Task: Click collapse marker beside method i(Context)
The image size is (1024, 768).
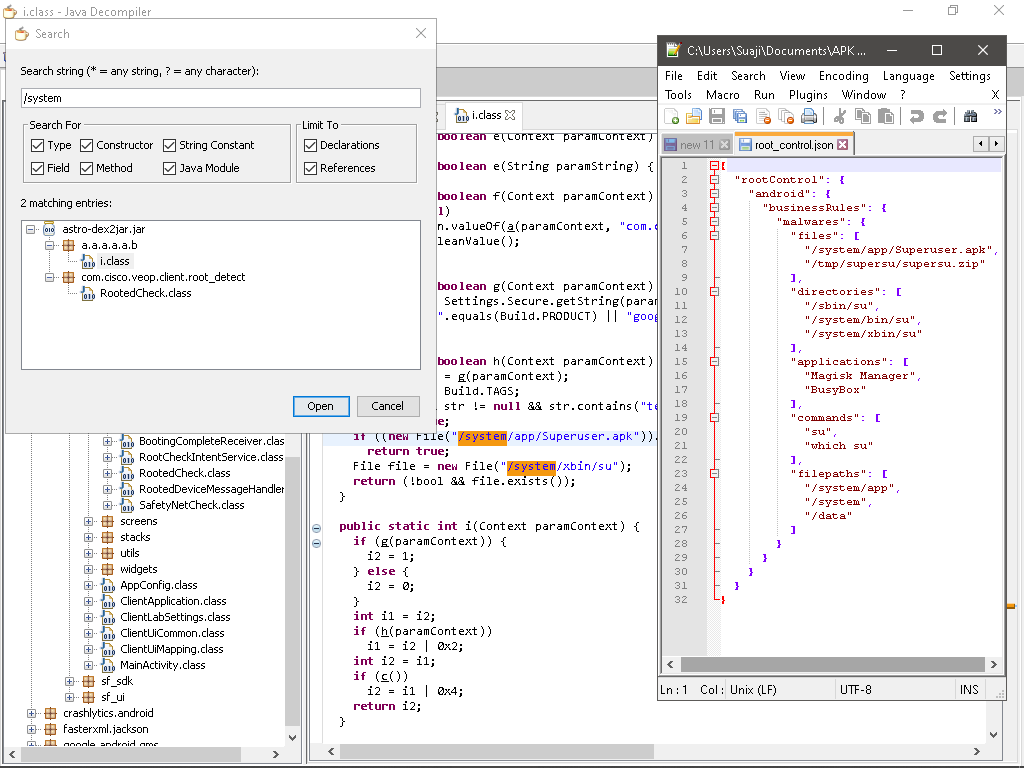Action: [316, 528]
